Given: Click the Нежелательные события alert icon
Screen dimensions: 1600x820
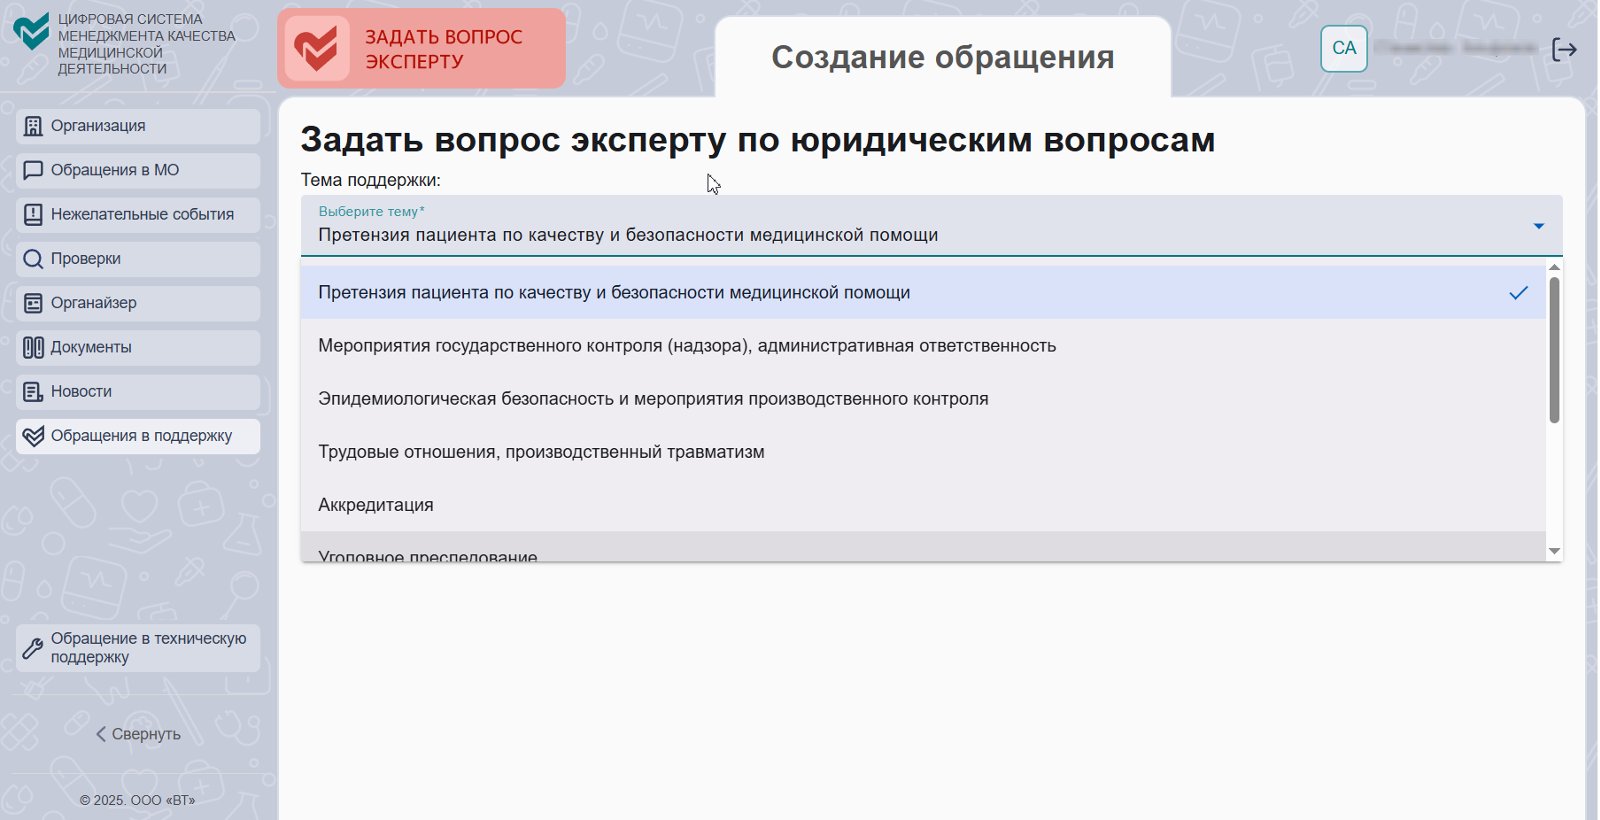Looking at the screenshot, I should pos(33,214).
